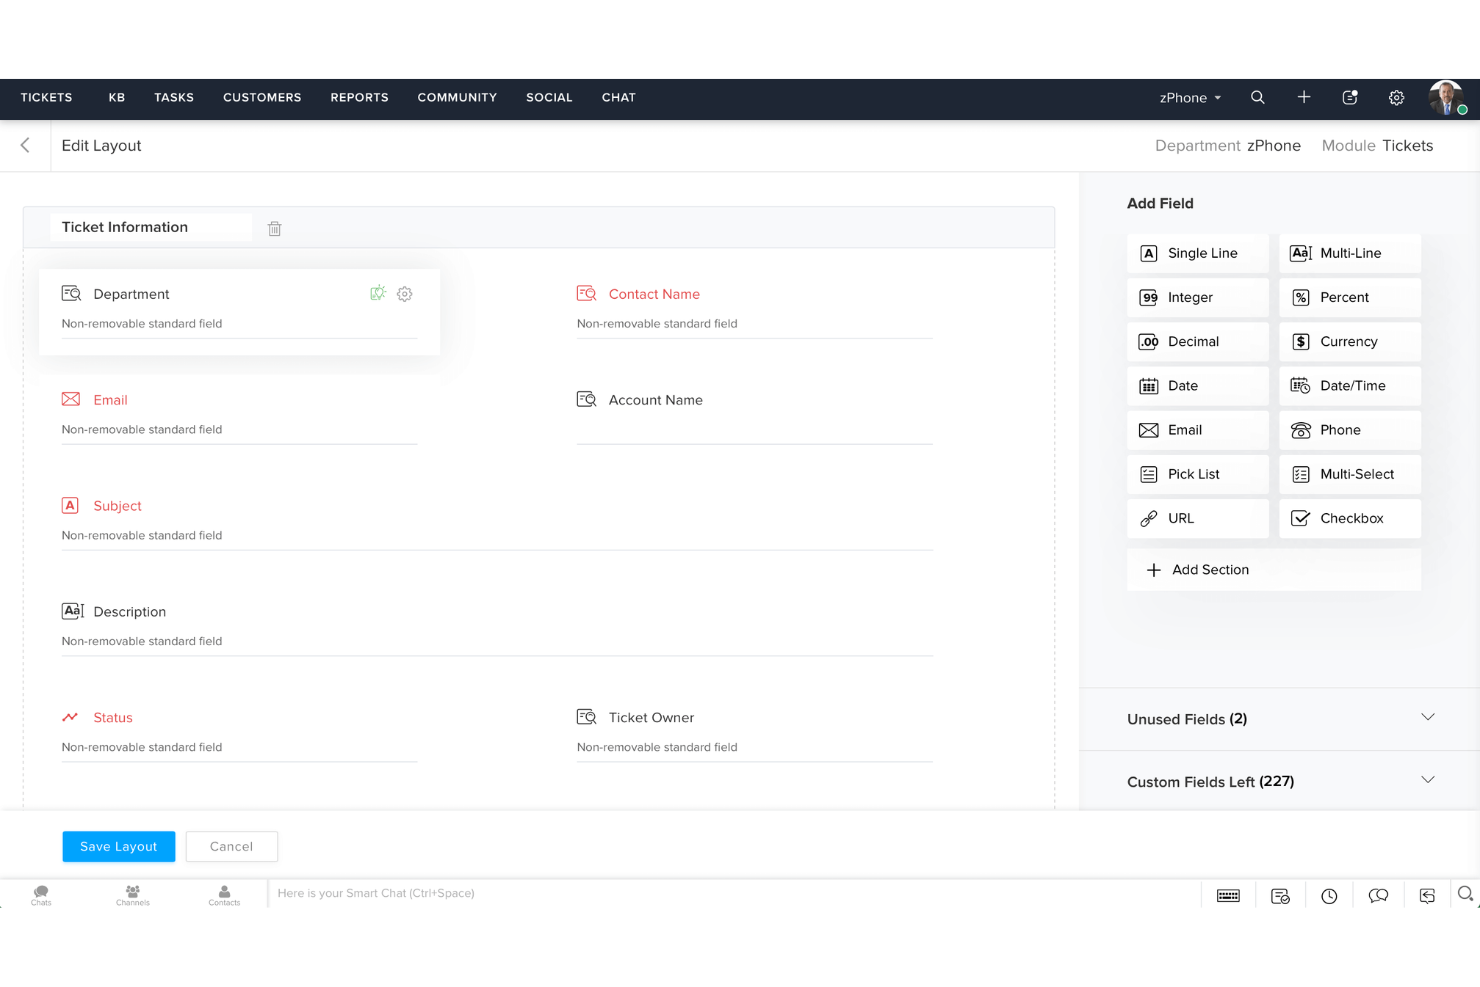The height and width of the screenshot is (987, 1480).
Task: Click the user profile avatar
Action: pos(1446,98)
